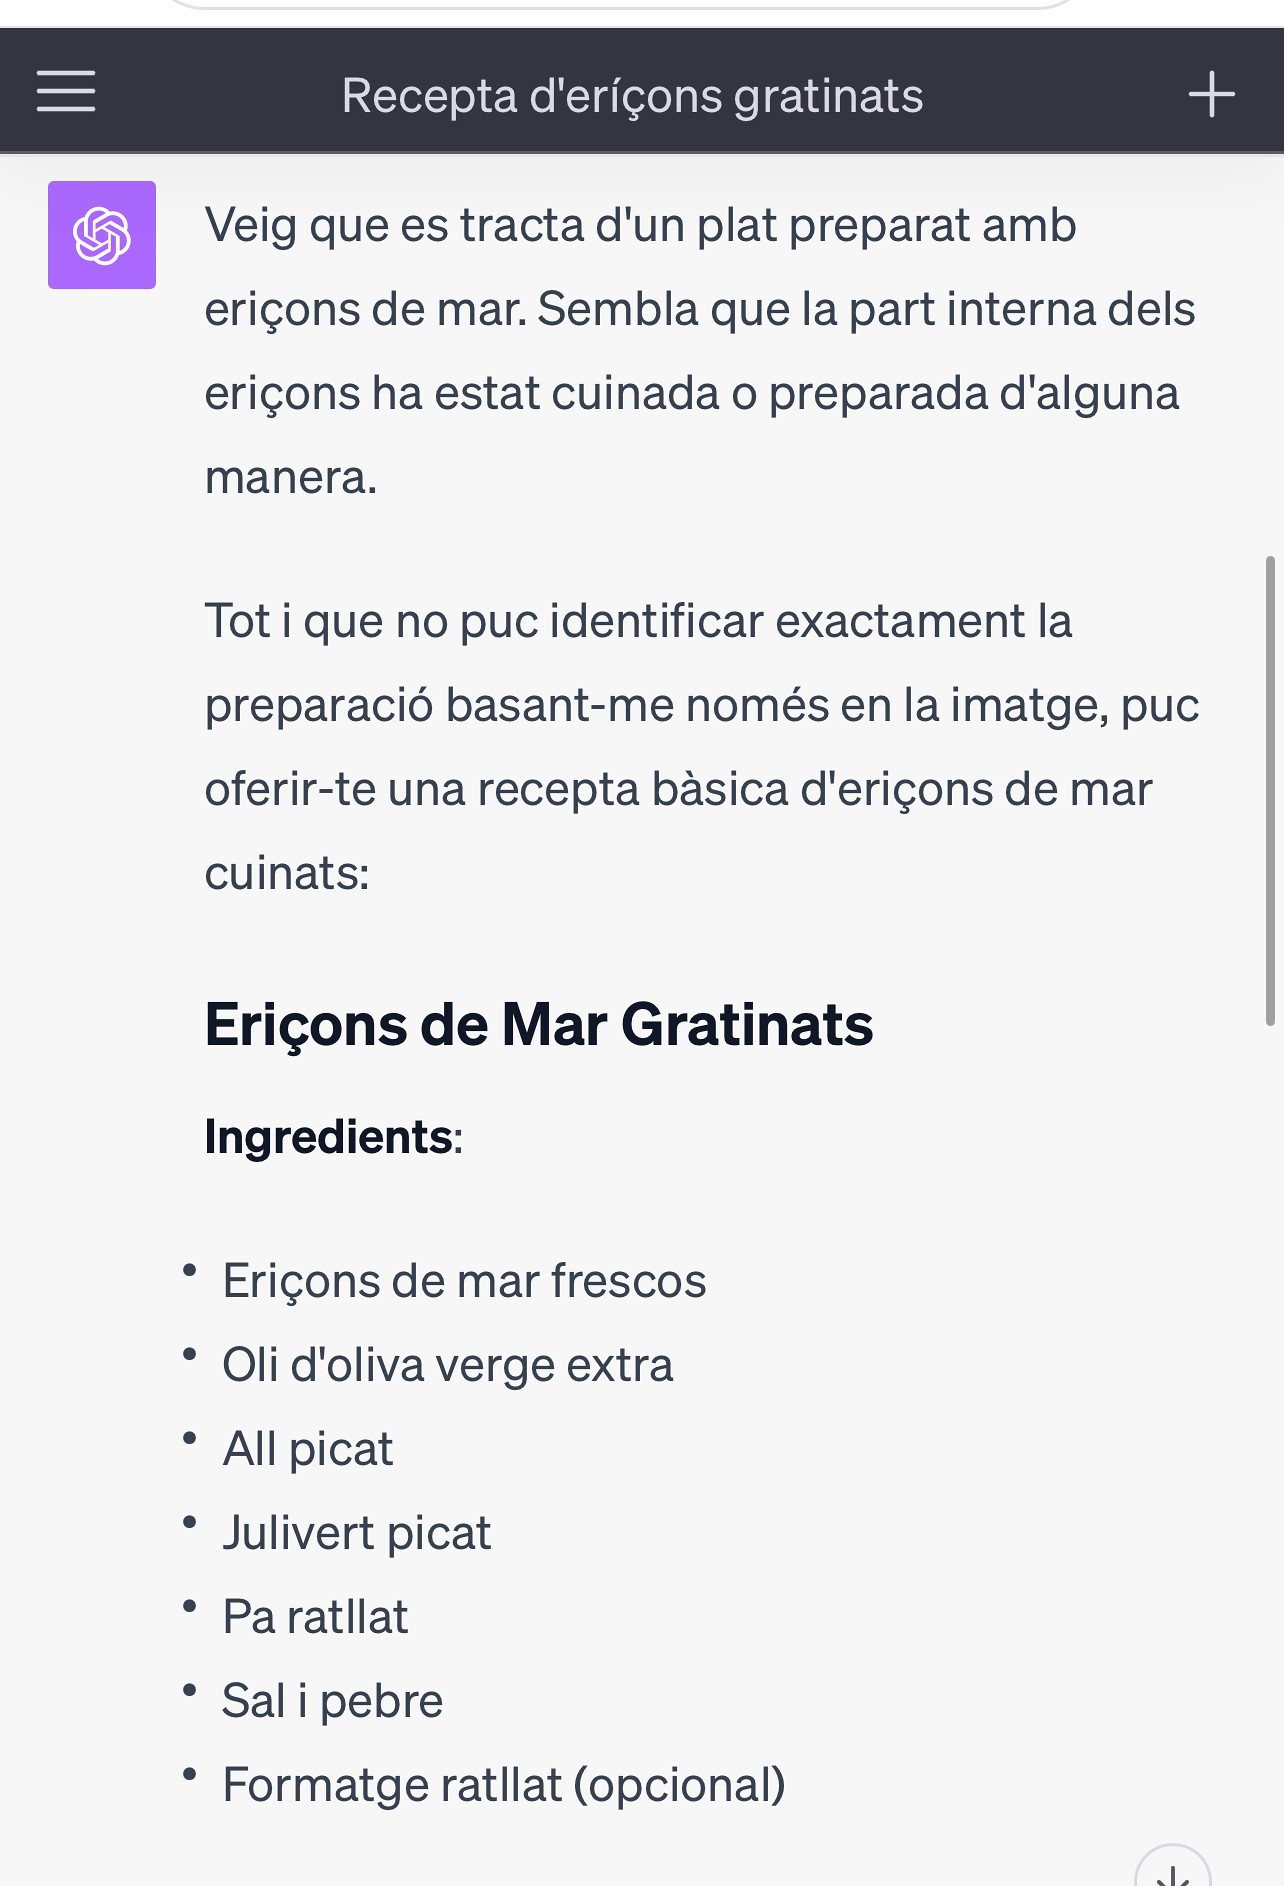Click the bullet before Eriçons de mar frescos
1284x1886 pixels.
coord(189,1270)
